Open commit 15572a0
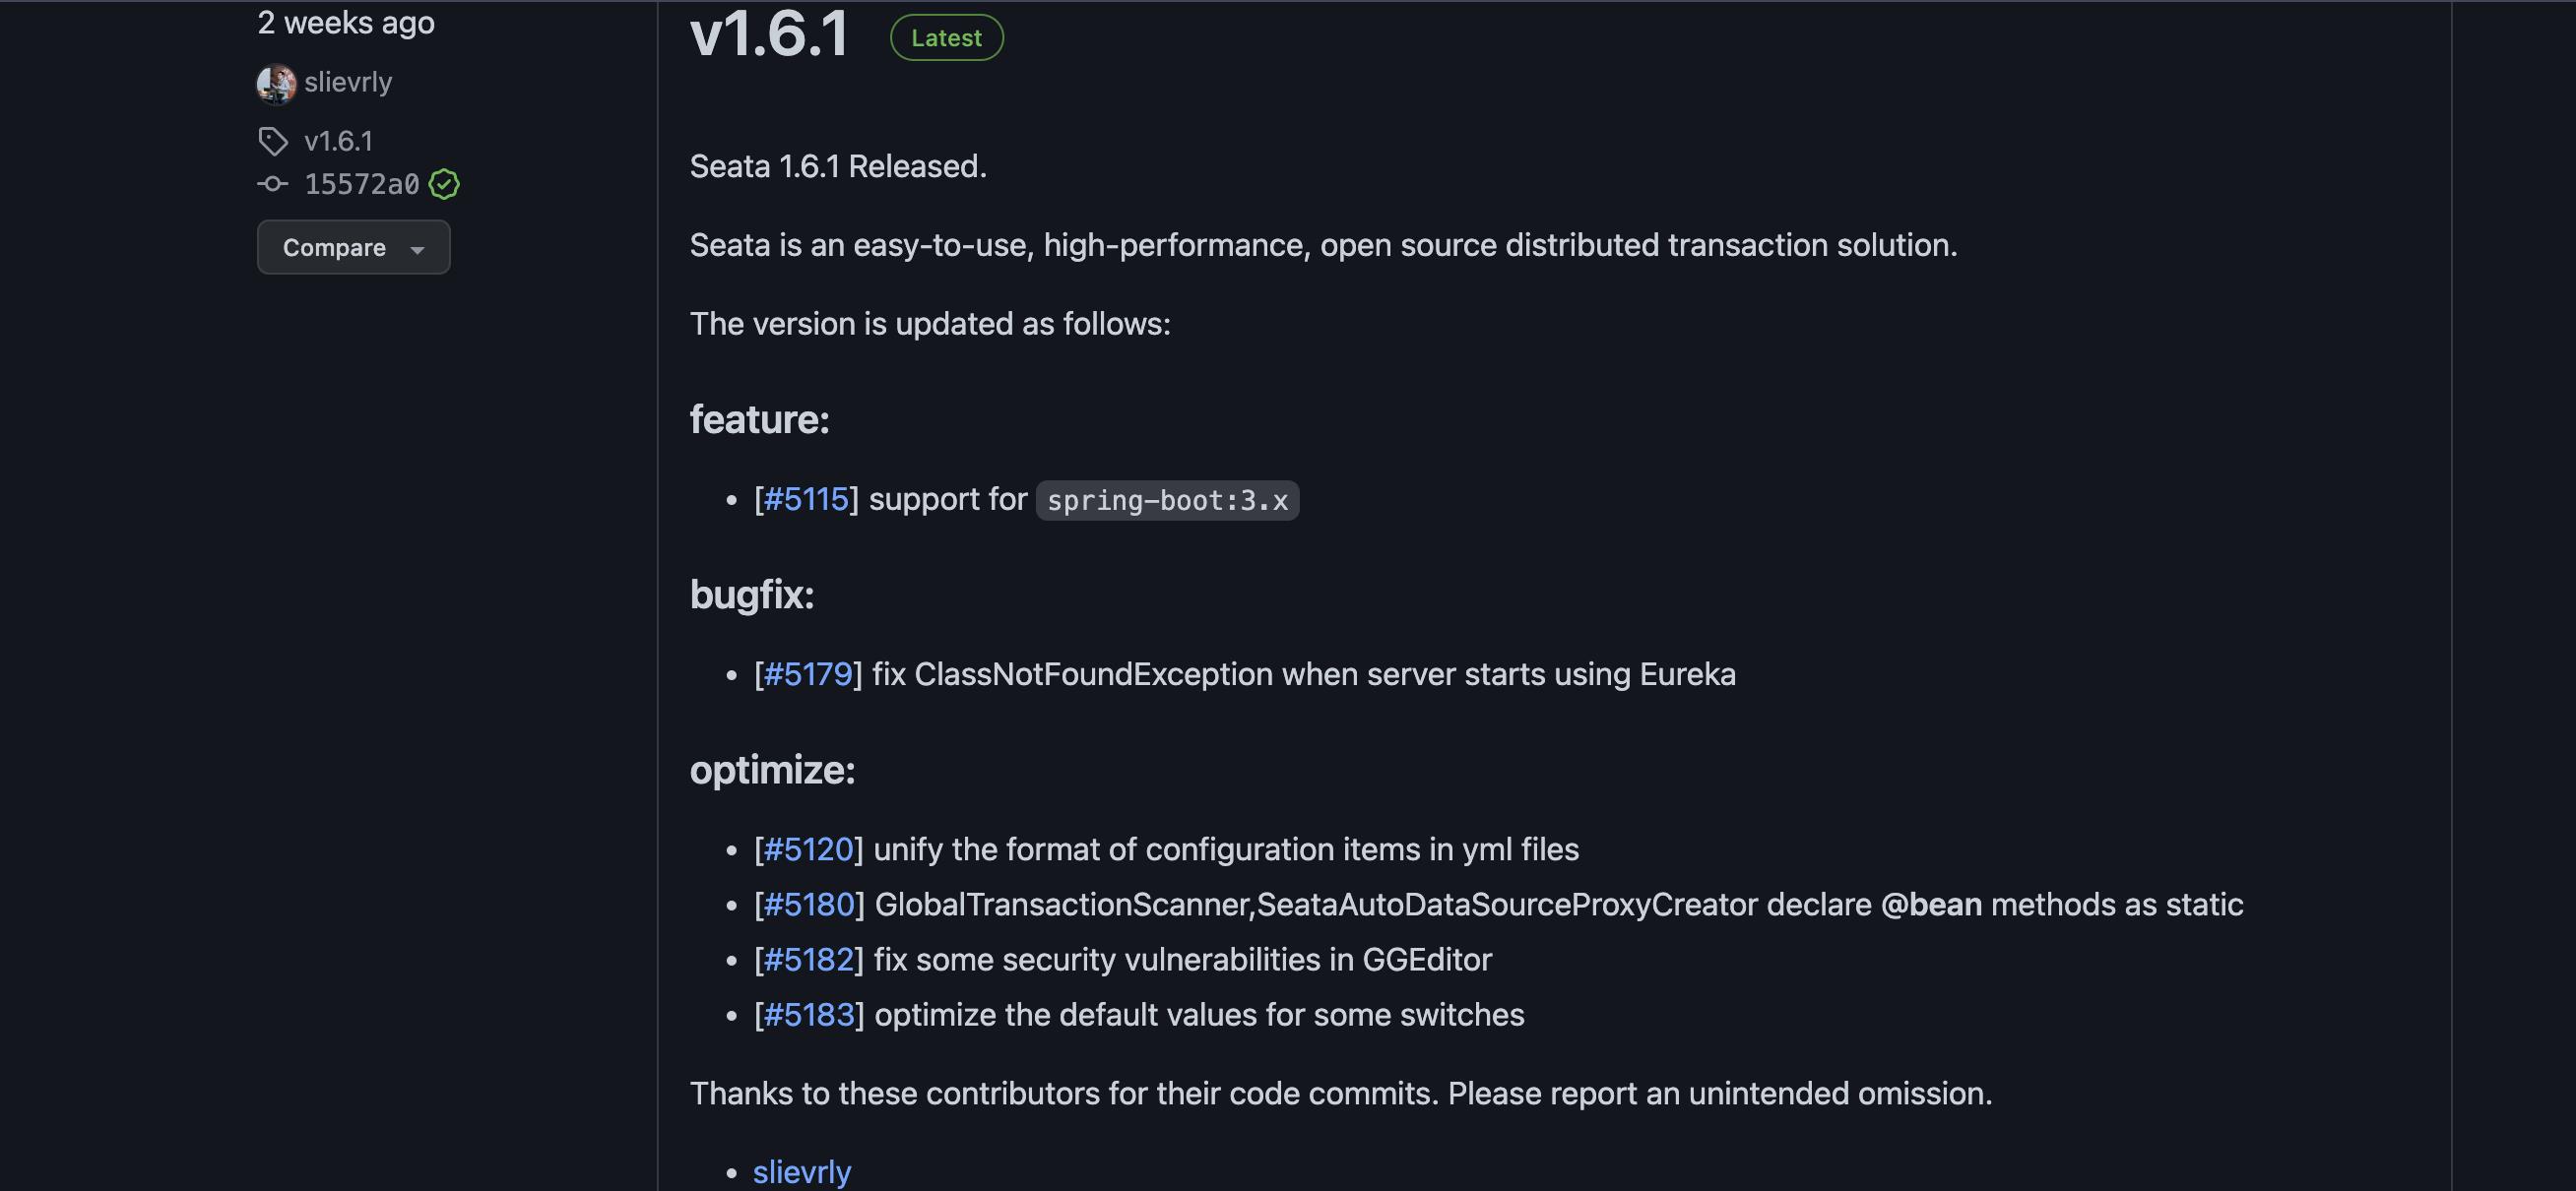Screen dimensions: 2576x1191 coord(362,184)
